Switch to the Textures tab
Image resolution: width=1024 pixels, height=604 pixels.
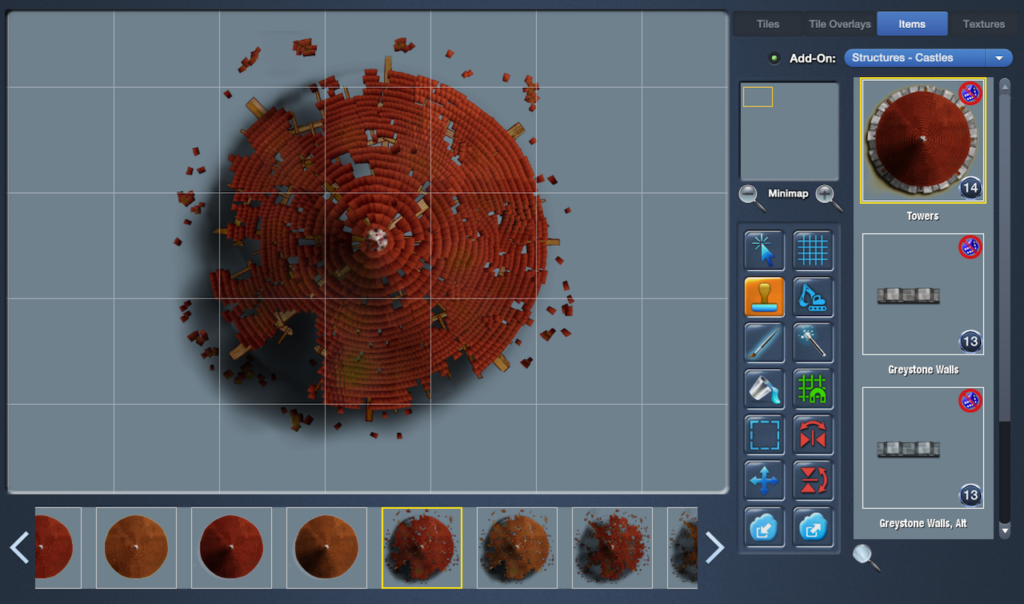(984, 24)
